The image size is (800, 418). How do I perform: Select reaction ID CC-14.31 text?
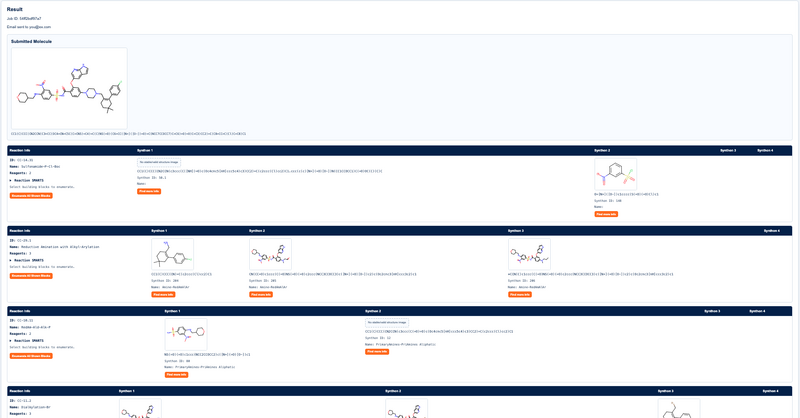coord(21,160)
